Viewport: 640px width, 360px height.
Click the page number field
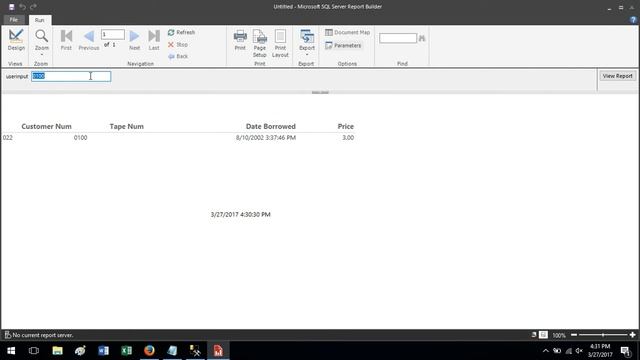113,34
